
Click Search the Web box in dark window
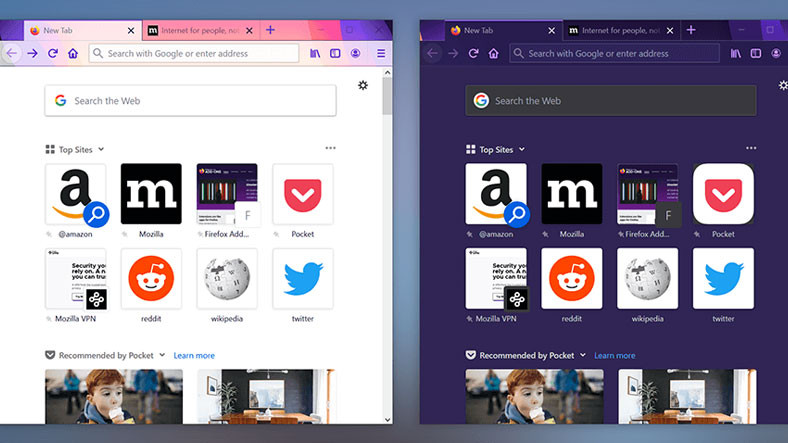pos(611,100)
